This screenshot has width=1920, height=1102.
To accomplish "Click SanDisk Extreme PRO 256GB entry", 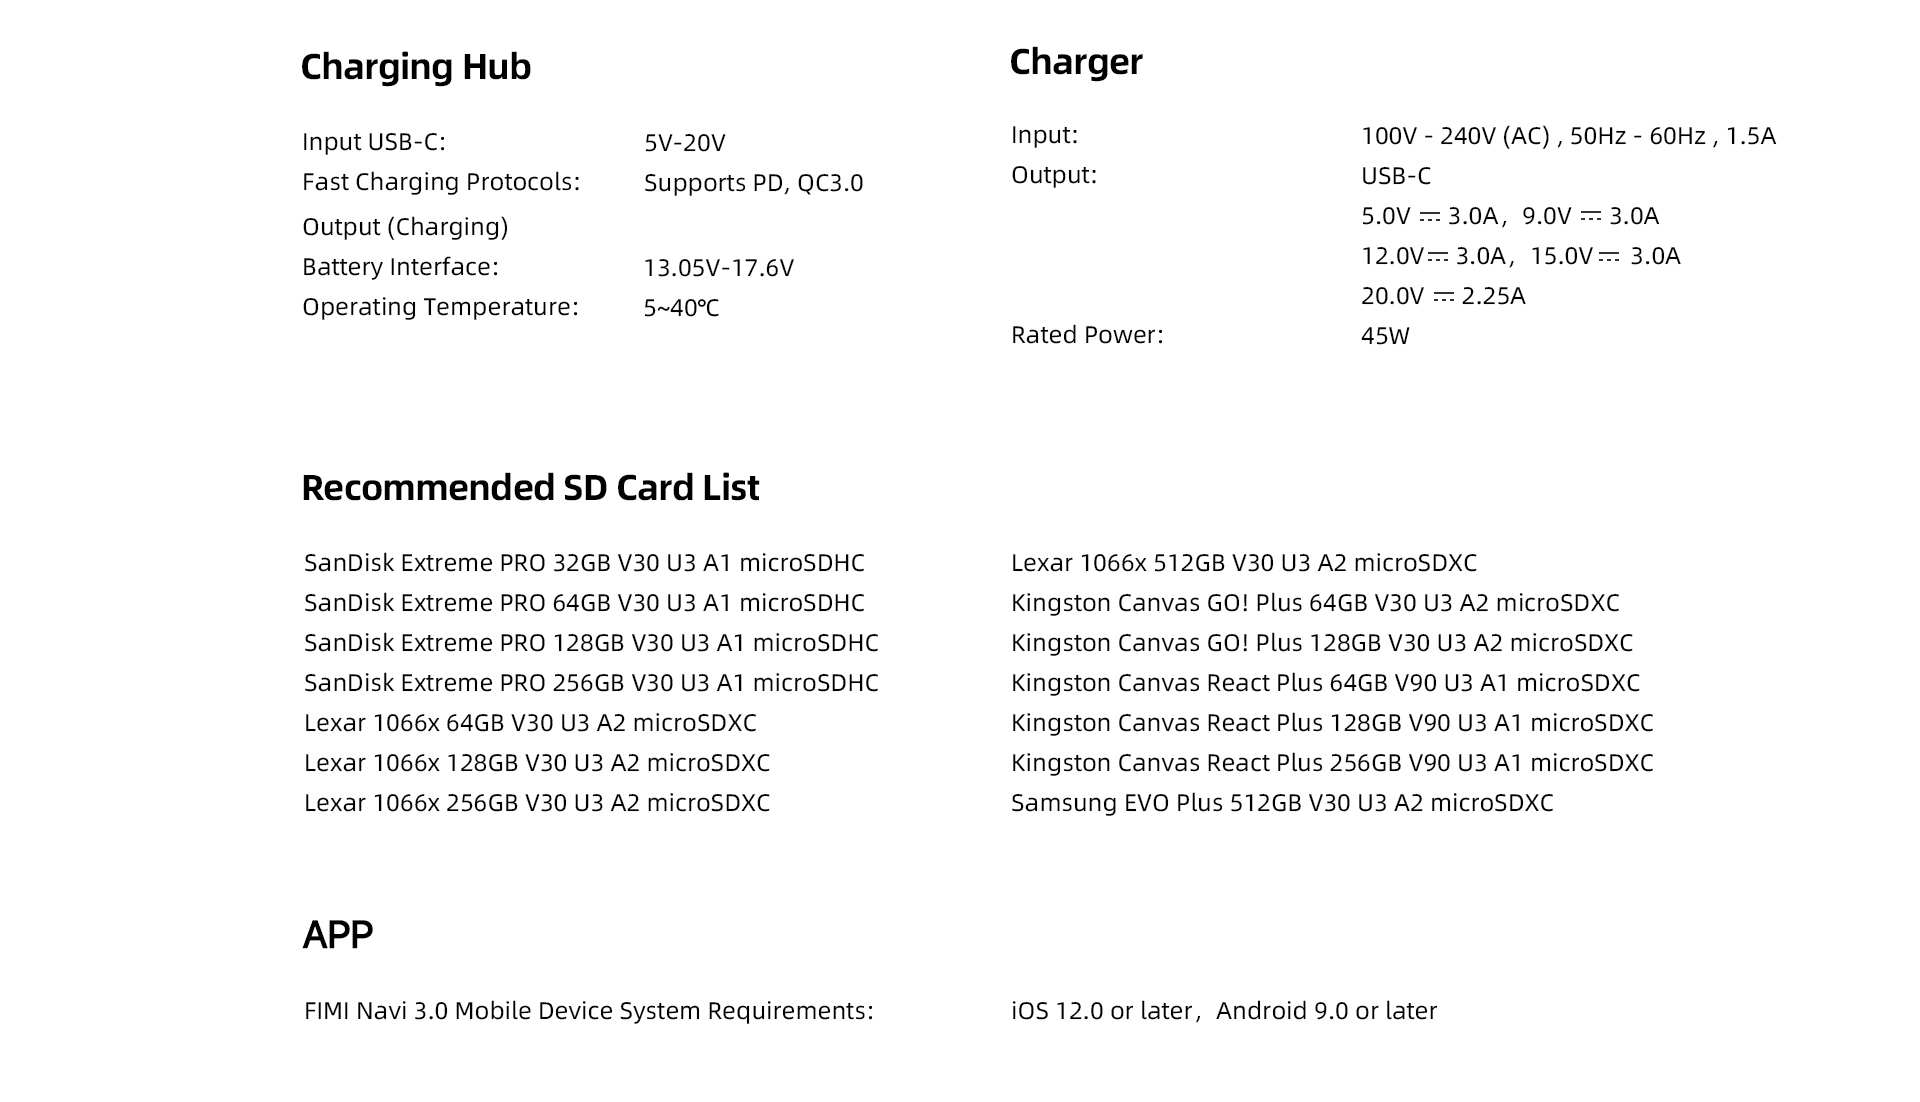I will [591, 683].
